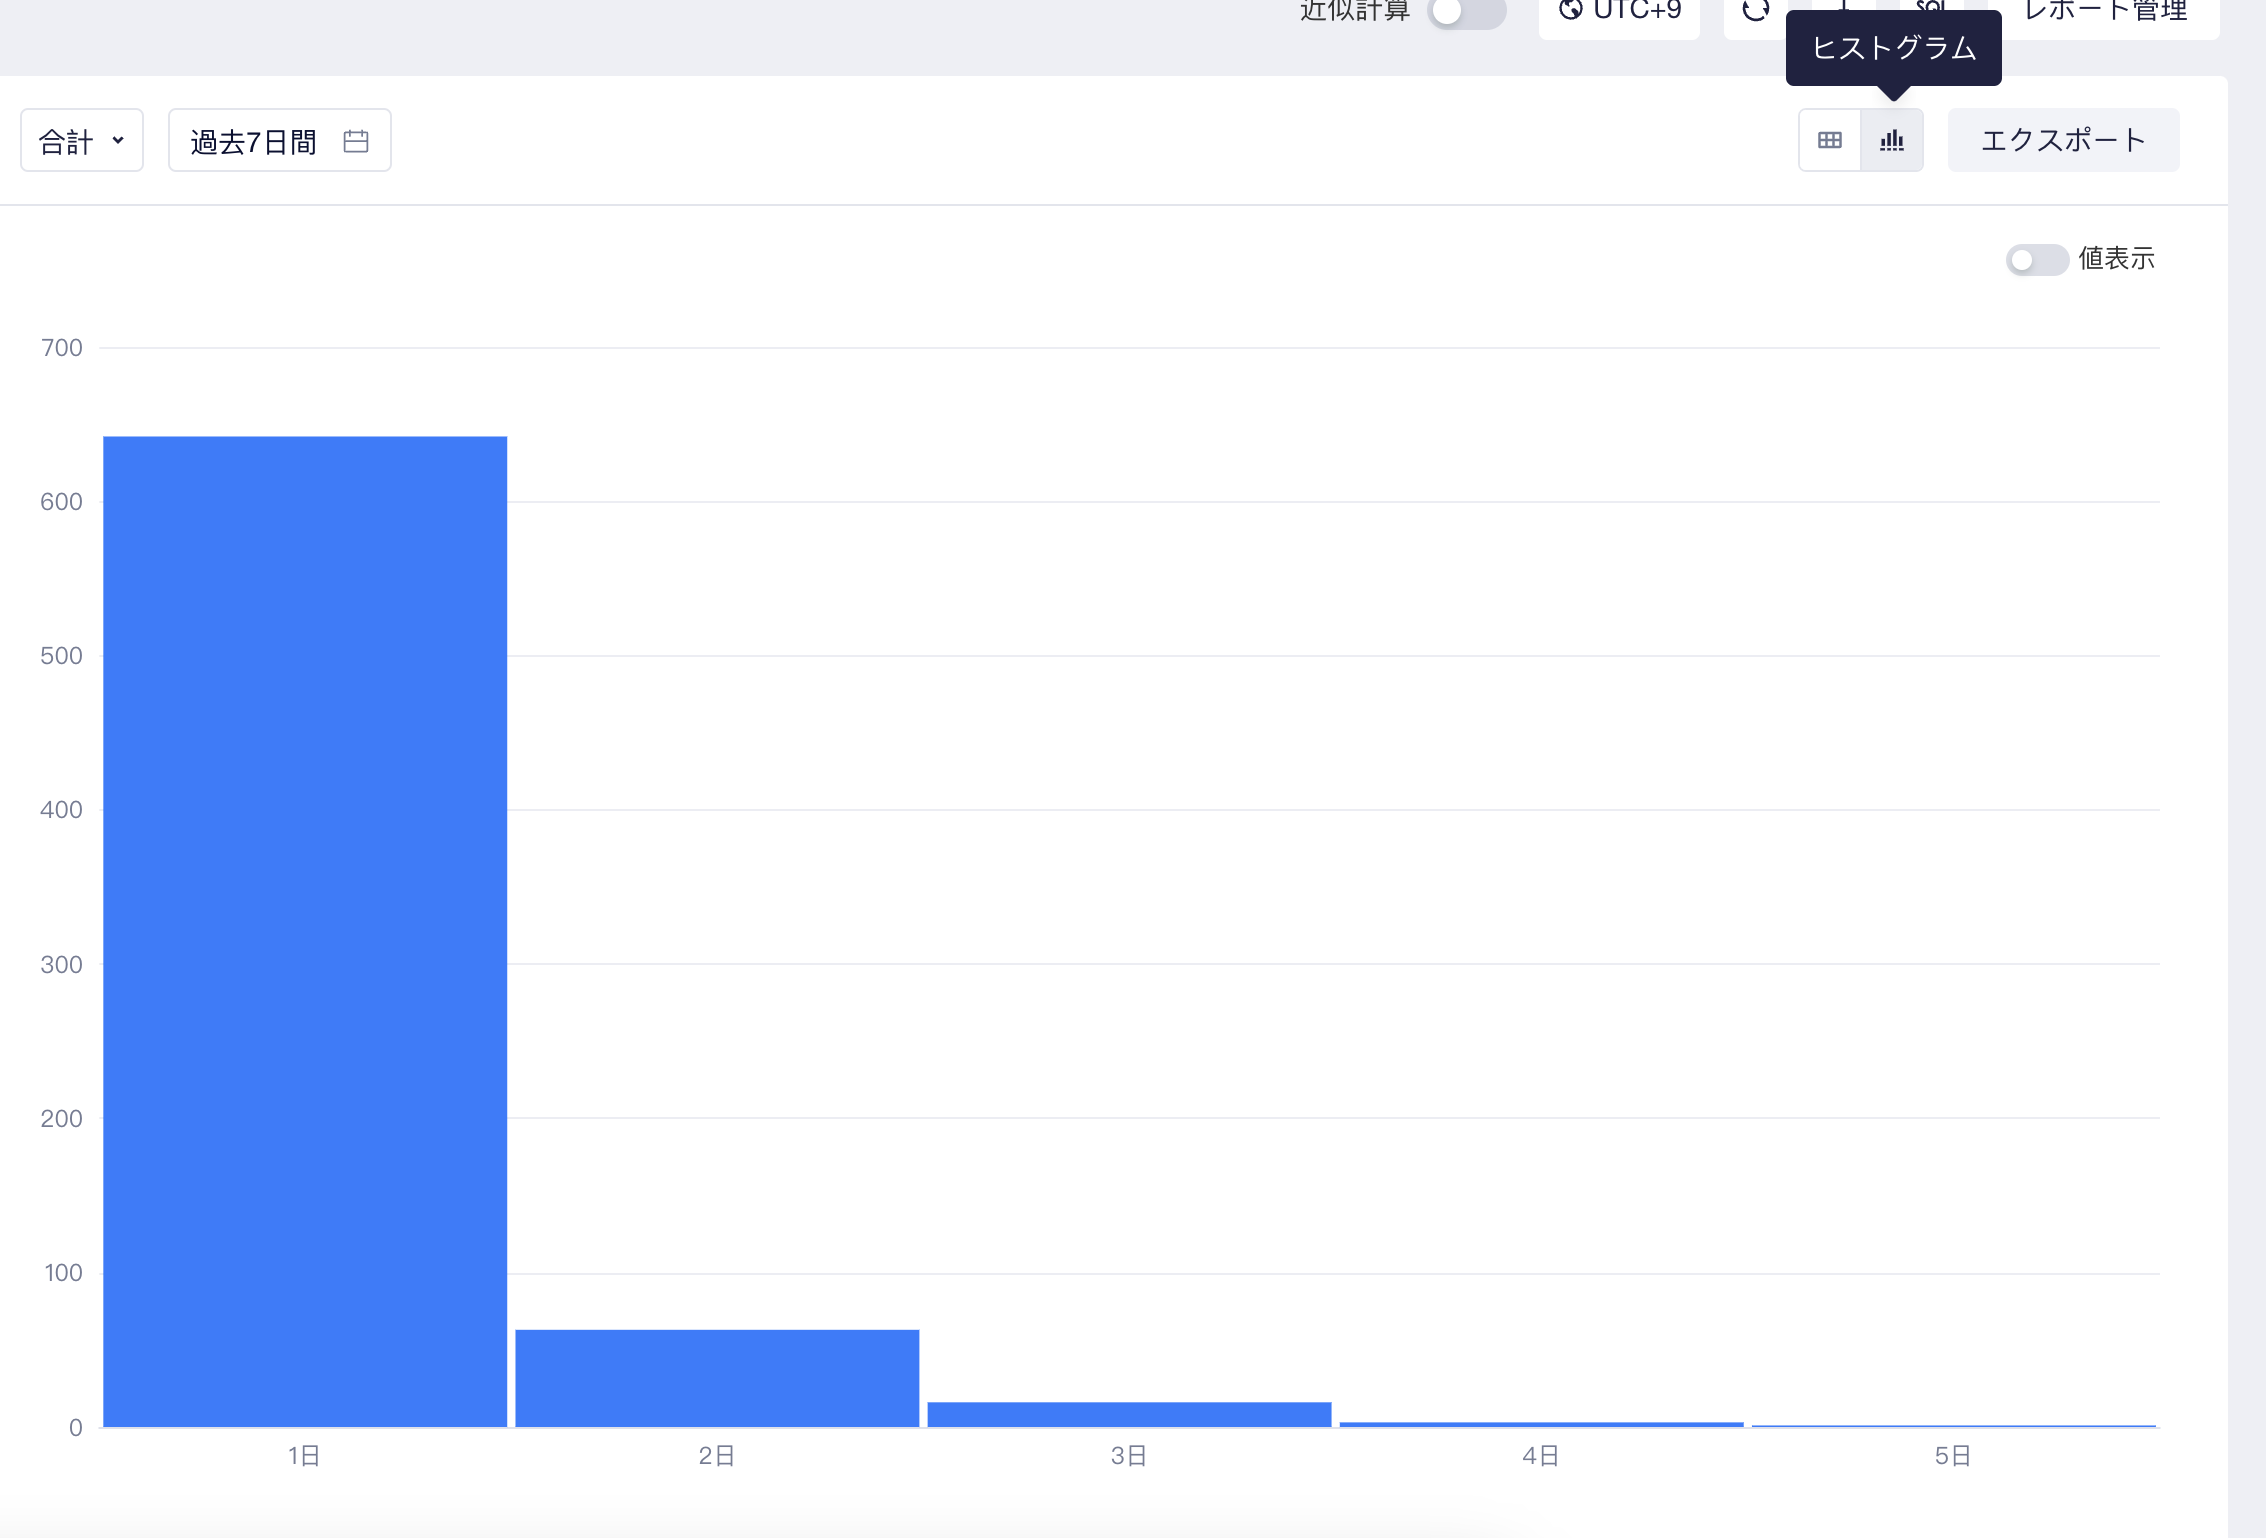Open レポート管理
This screenshot has width=2266, height=1538.
coord(2105,12)
